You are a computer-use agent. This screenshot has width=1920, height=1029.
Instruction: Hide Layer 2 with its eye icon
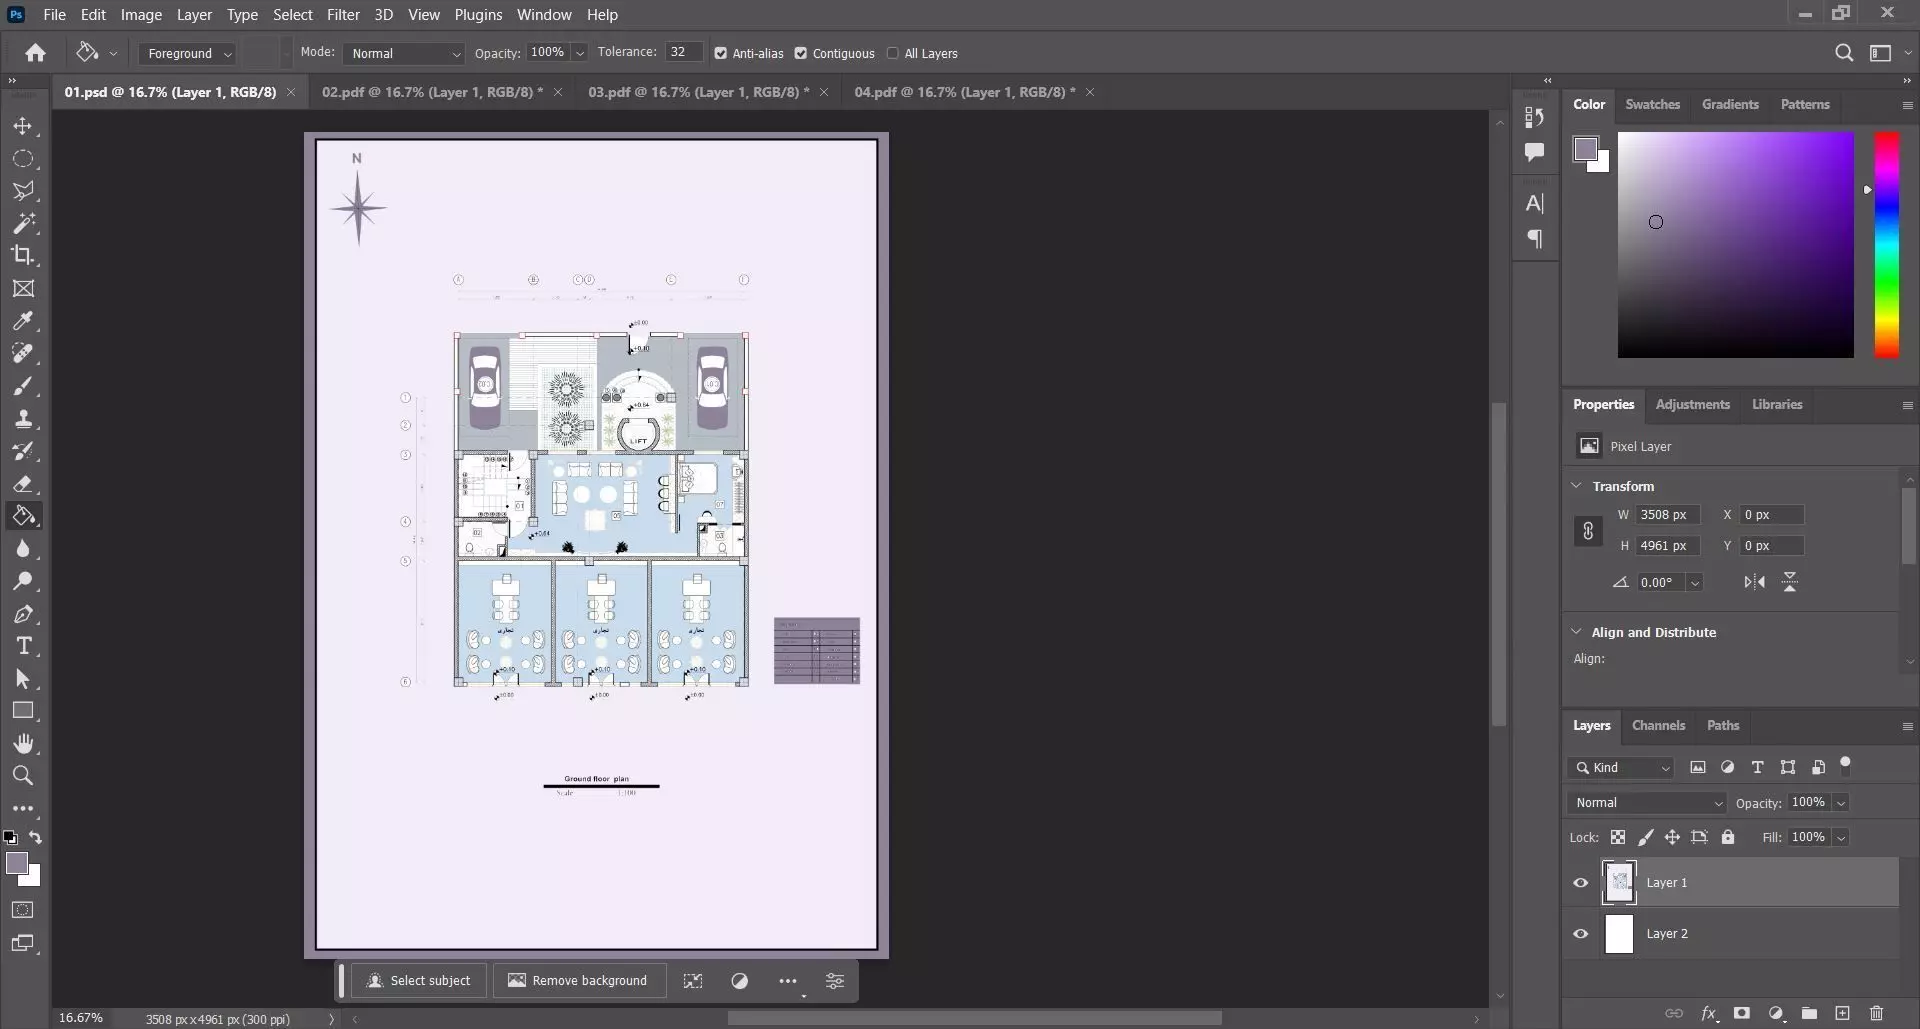1580,934
